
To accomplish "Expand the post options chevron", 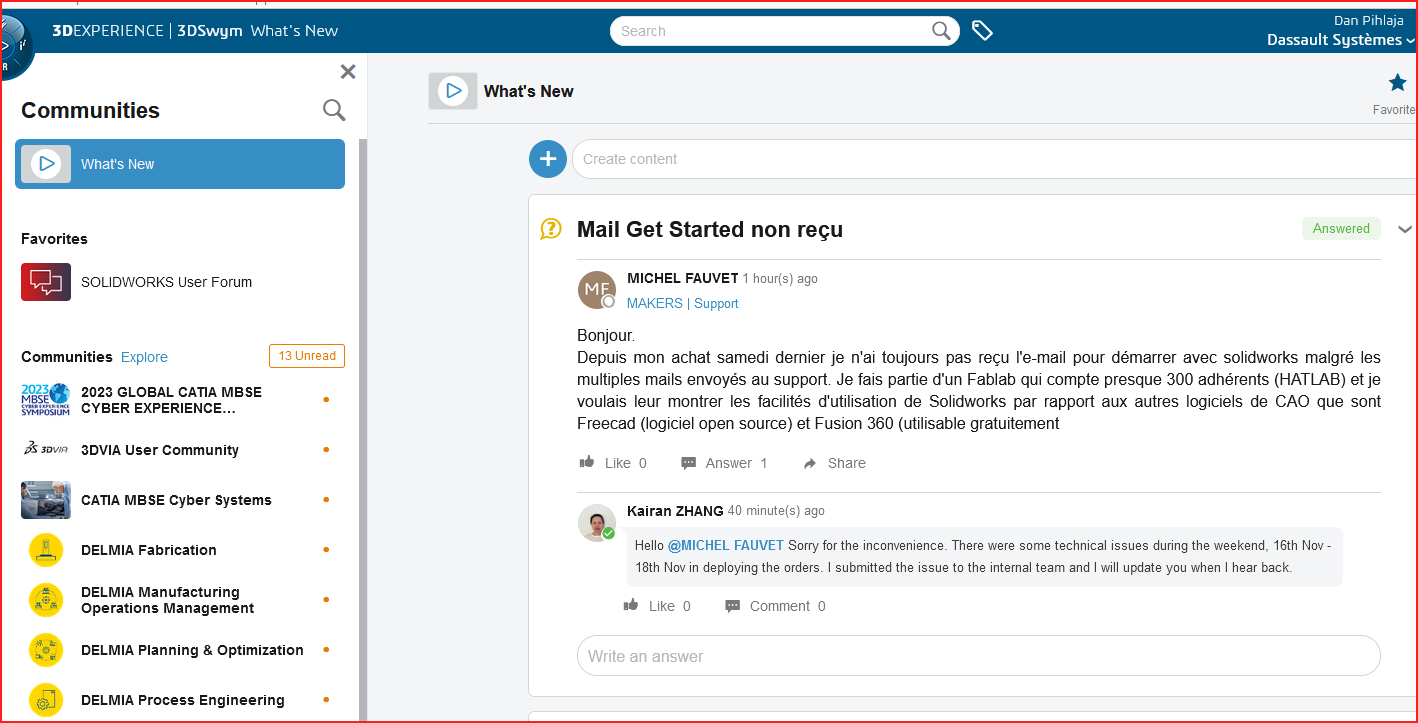I will pyautogui.click(x=1404, y=229).
